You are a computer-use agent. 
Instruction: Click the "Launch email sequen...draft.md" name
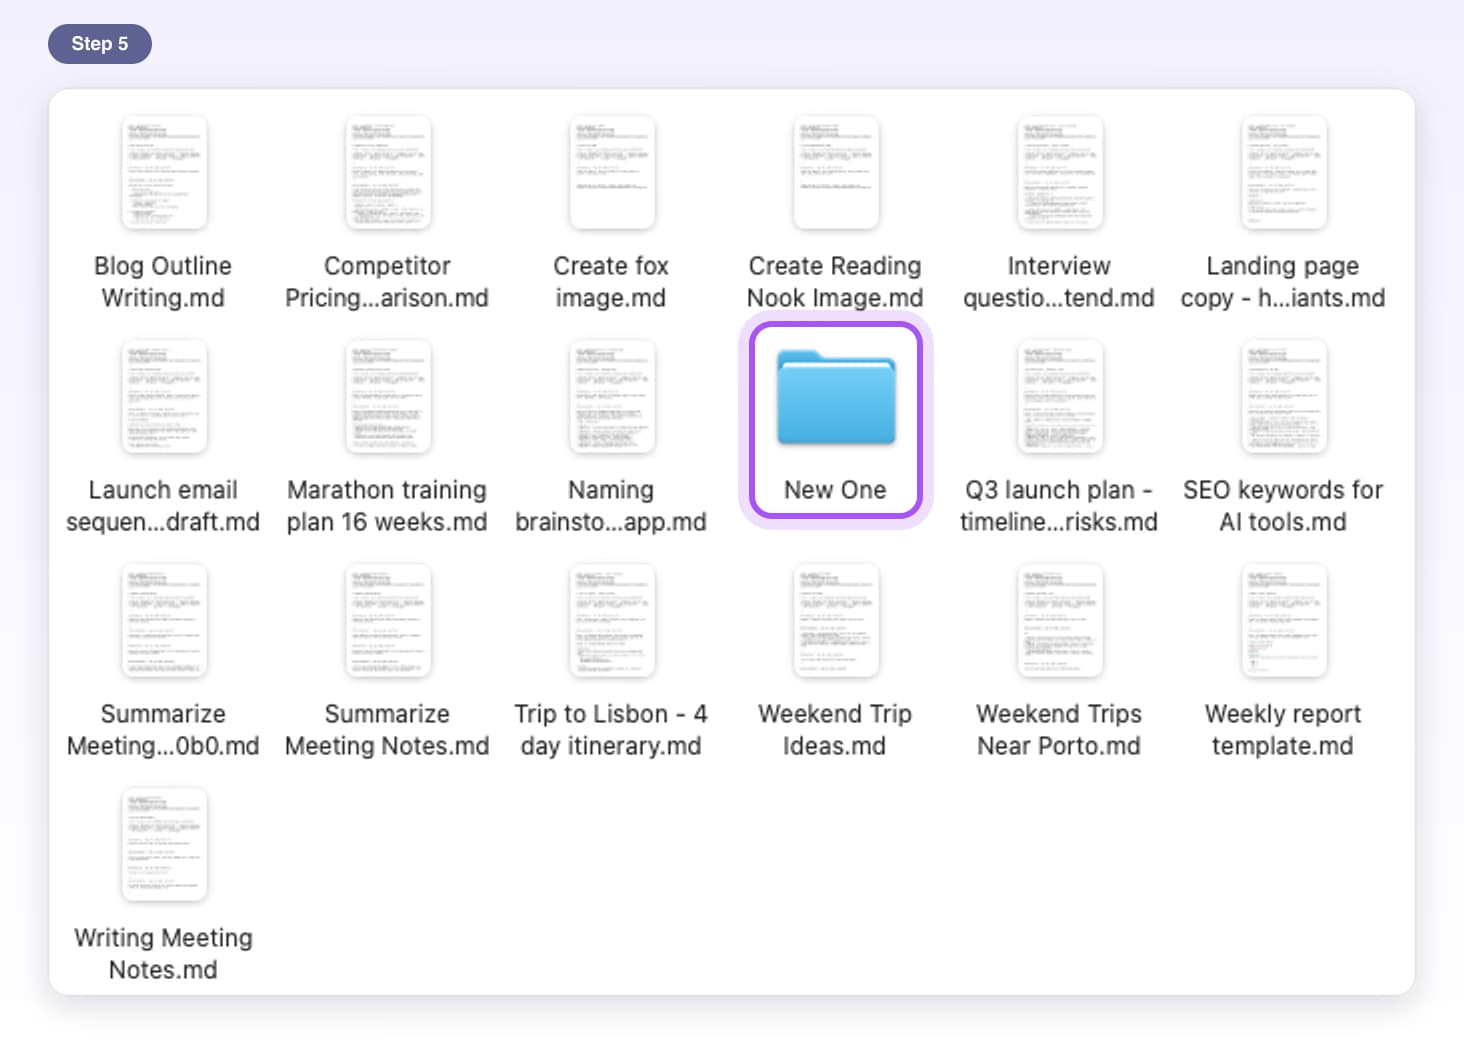(163, 506)
